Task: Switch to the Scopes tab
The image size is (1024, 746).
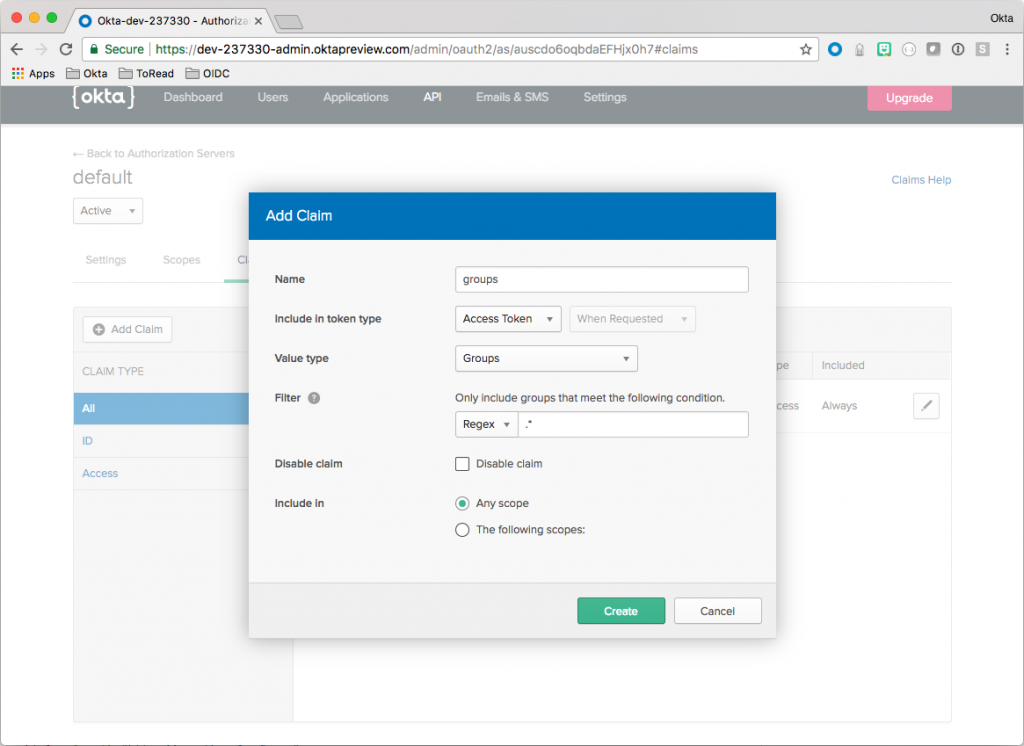Action: tap(182, 260)
